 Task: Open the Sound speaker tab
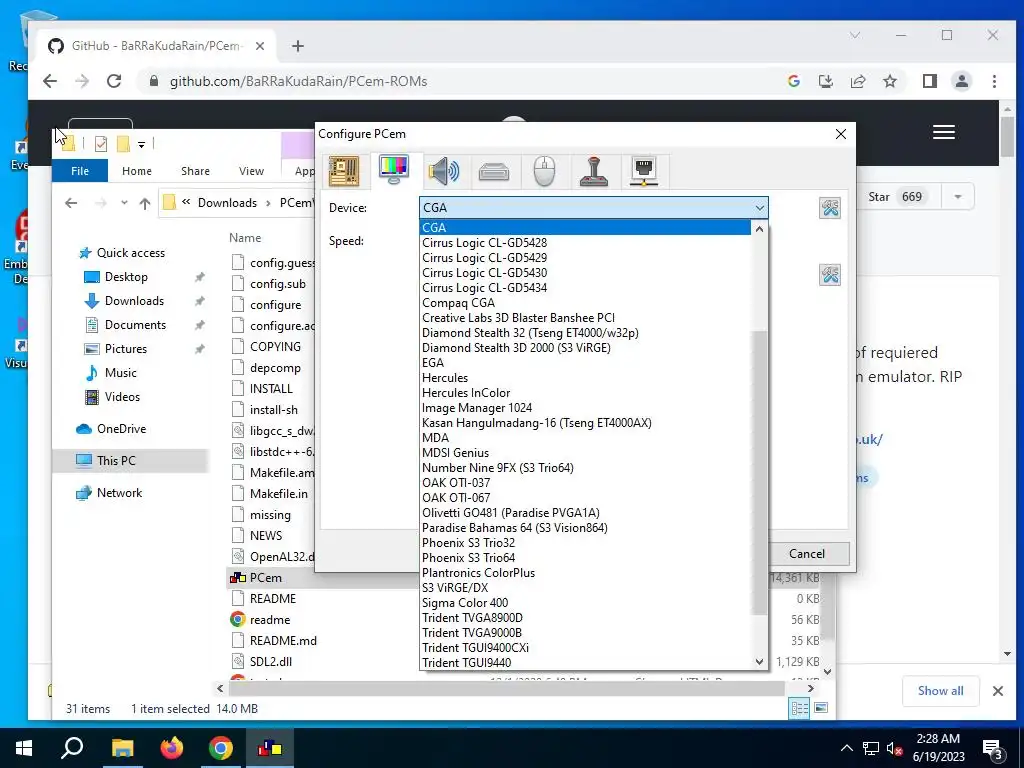pyautogui.click(x=444, y=171)
